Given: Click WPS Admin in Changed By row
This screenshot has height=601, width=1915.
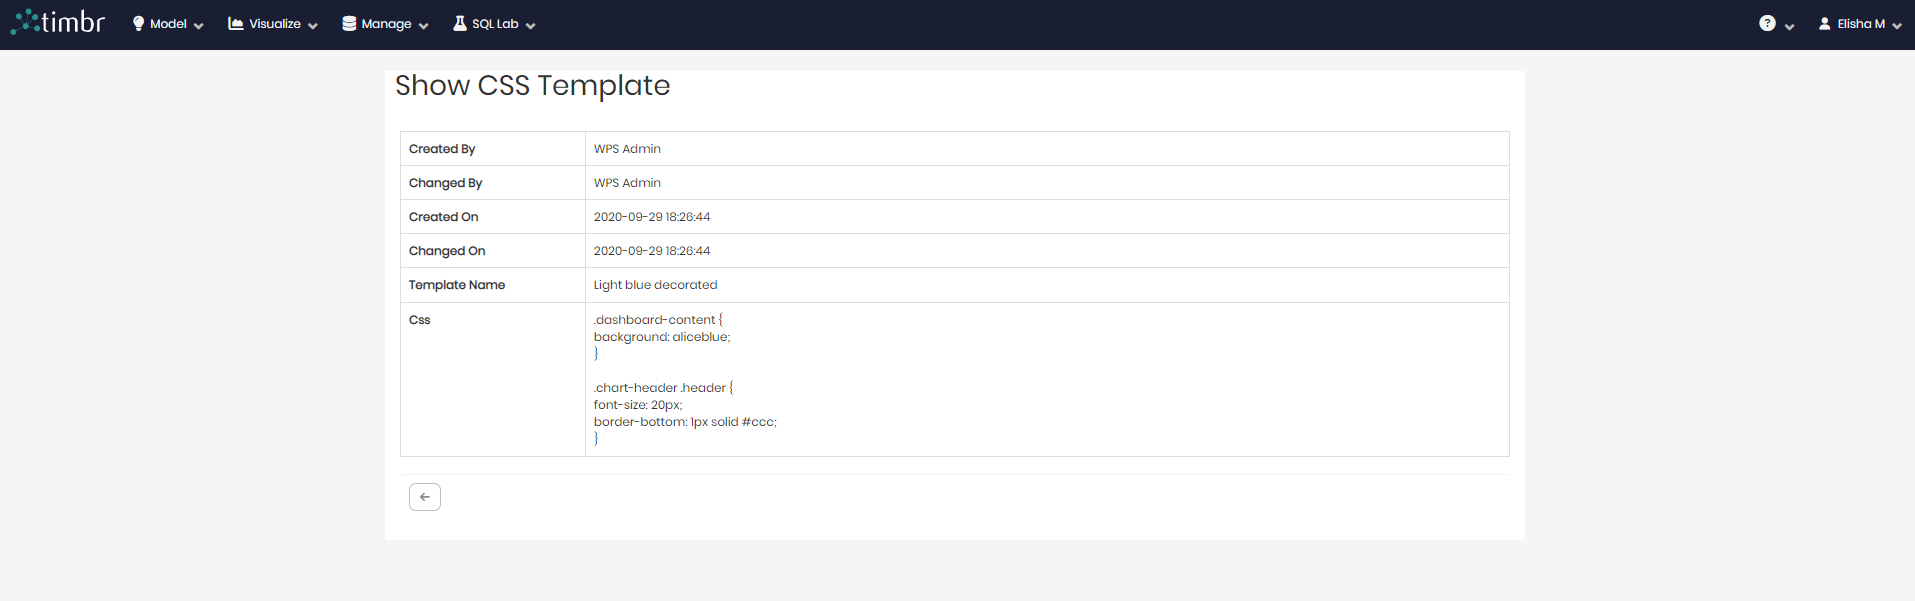Looking at the screenshot, I should (627, 183).
